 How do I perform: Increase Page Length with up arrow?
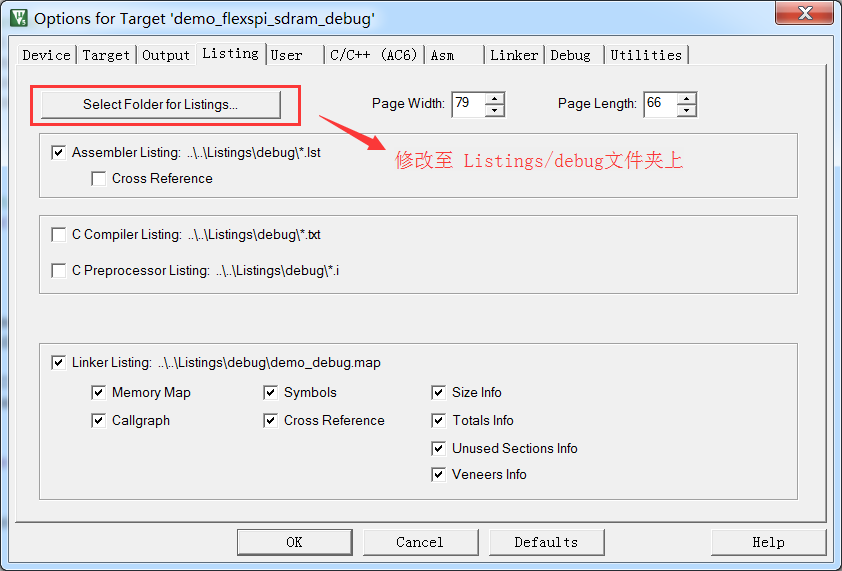point(686,98)
